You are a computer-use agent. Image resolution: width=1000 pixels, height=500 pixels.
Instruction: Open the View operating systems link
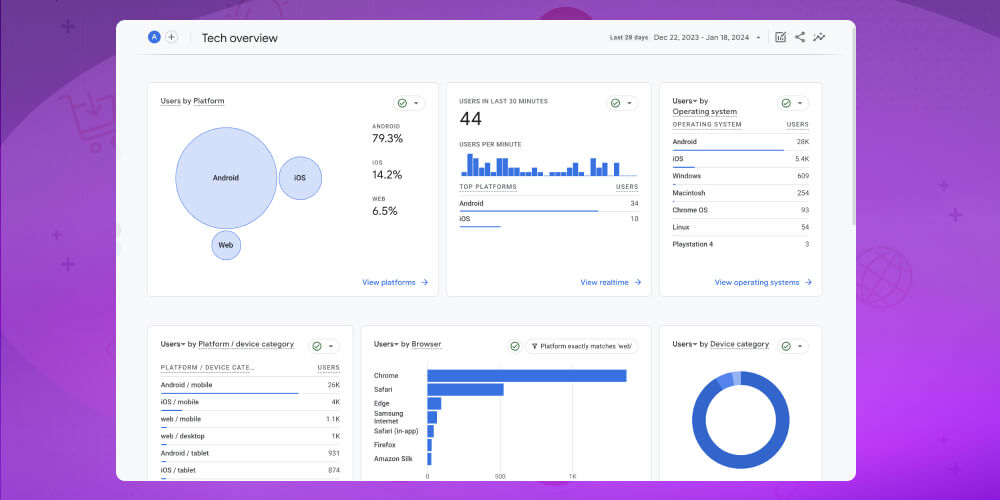click(763, 282)
